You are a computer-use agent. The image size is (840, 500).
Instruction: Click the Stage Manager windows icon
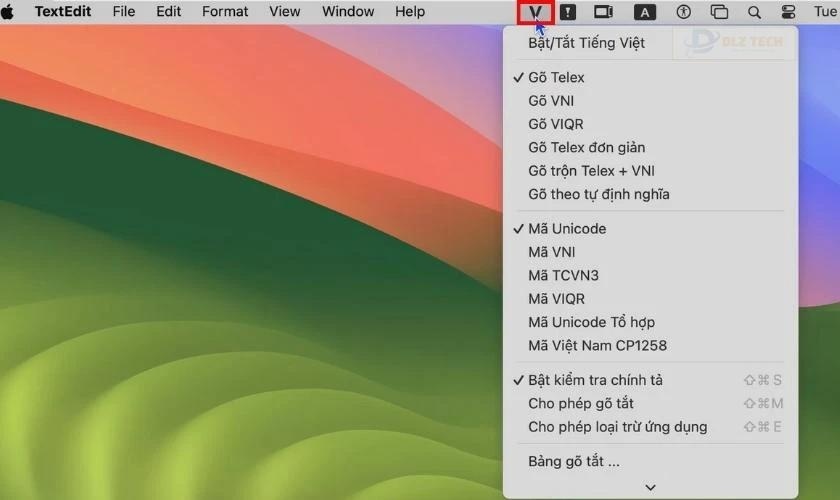pos(719,12)
